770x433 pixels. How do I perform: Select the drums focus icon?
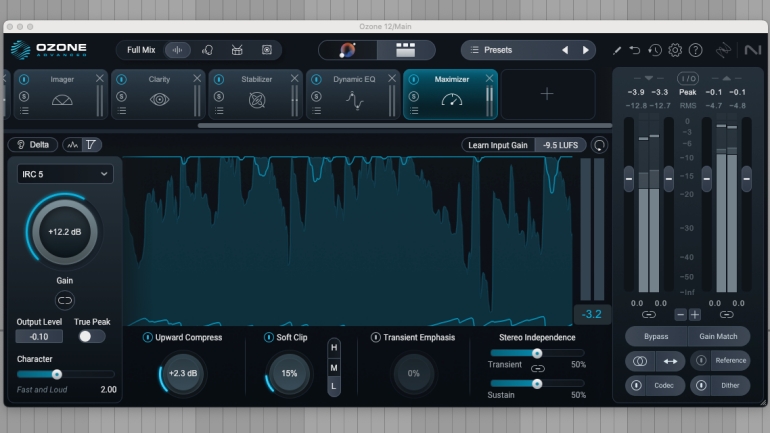(x=237, y=50)
